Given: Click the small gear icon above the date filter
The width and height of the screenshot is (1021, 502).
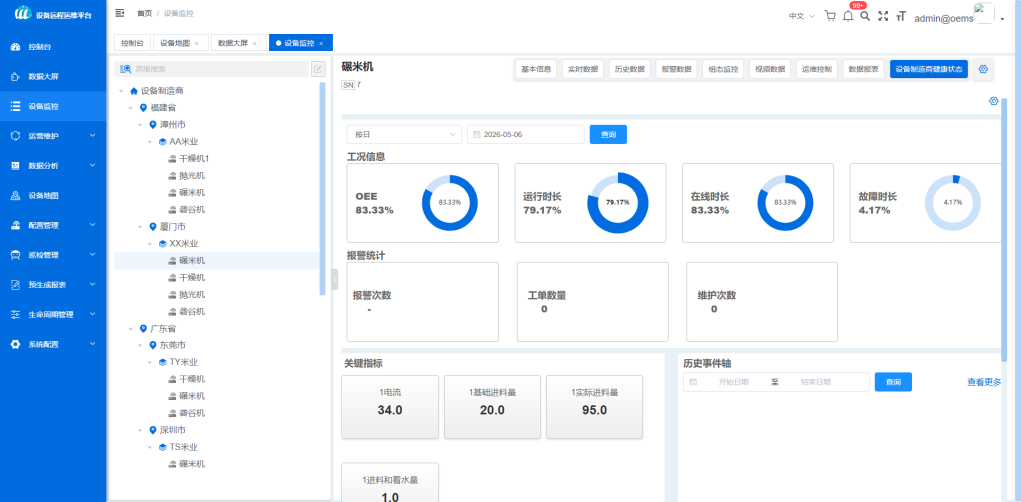Looking at the screenshot, I should coord(994,101).
